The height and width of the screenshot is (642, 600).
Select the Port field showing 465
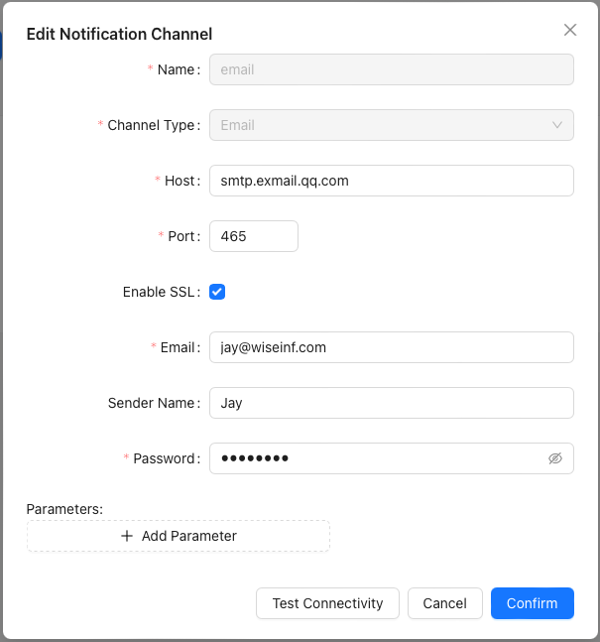(x=254, y=236)
